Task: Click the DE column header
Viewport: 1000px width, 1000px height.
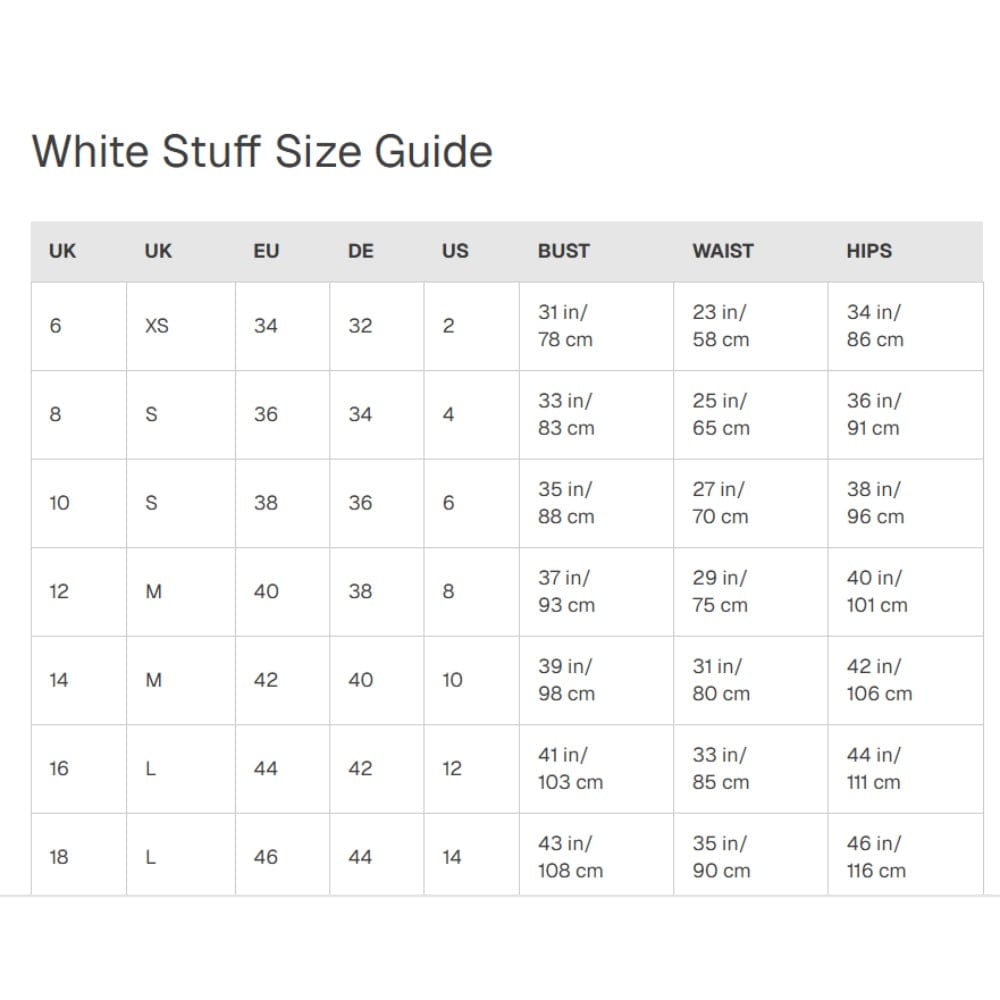Action: point(361,251)
